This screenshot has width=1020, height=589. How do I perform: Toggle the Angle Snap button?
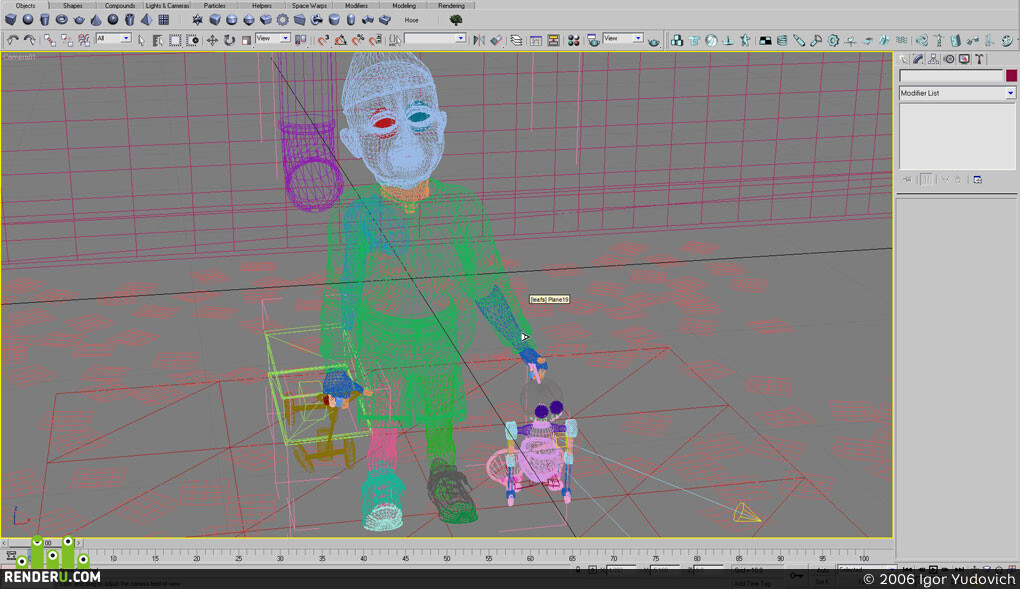[x=340, y=40]
